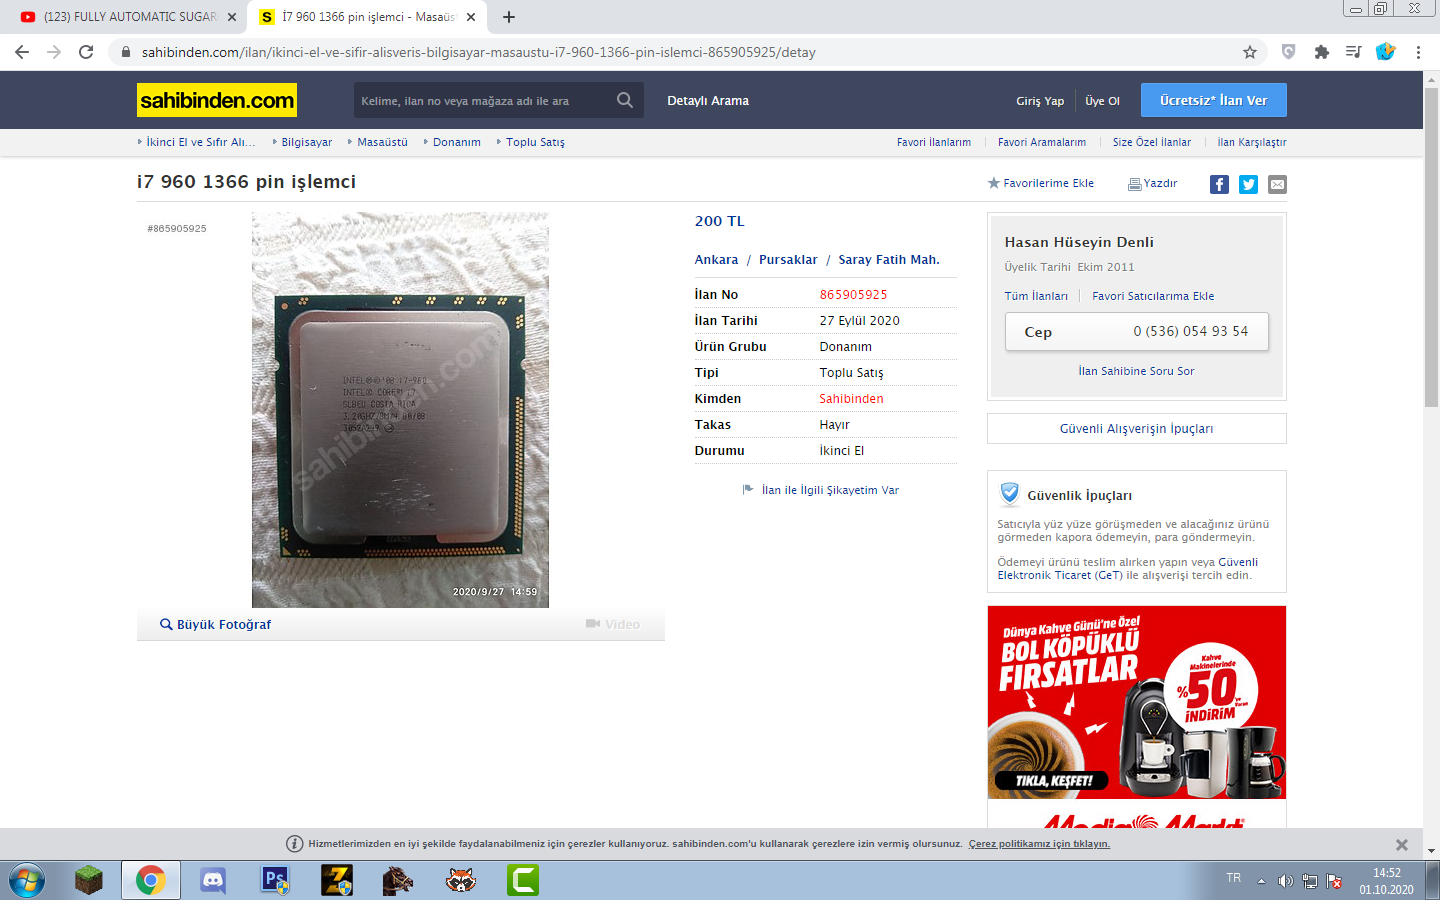Click the processor product photo
The height and width of the screenshot is (900, 1440).
[400, 410]
